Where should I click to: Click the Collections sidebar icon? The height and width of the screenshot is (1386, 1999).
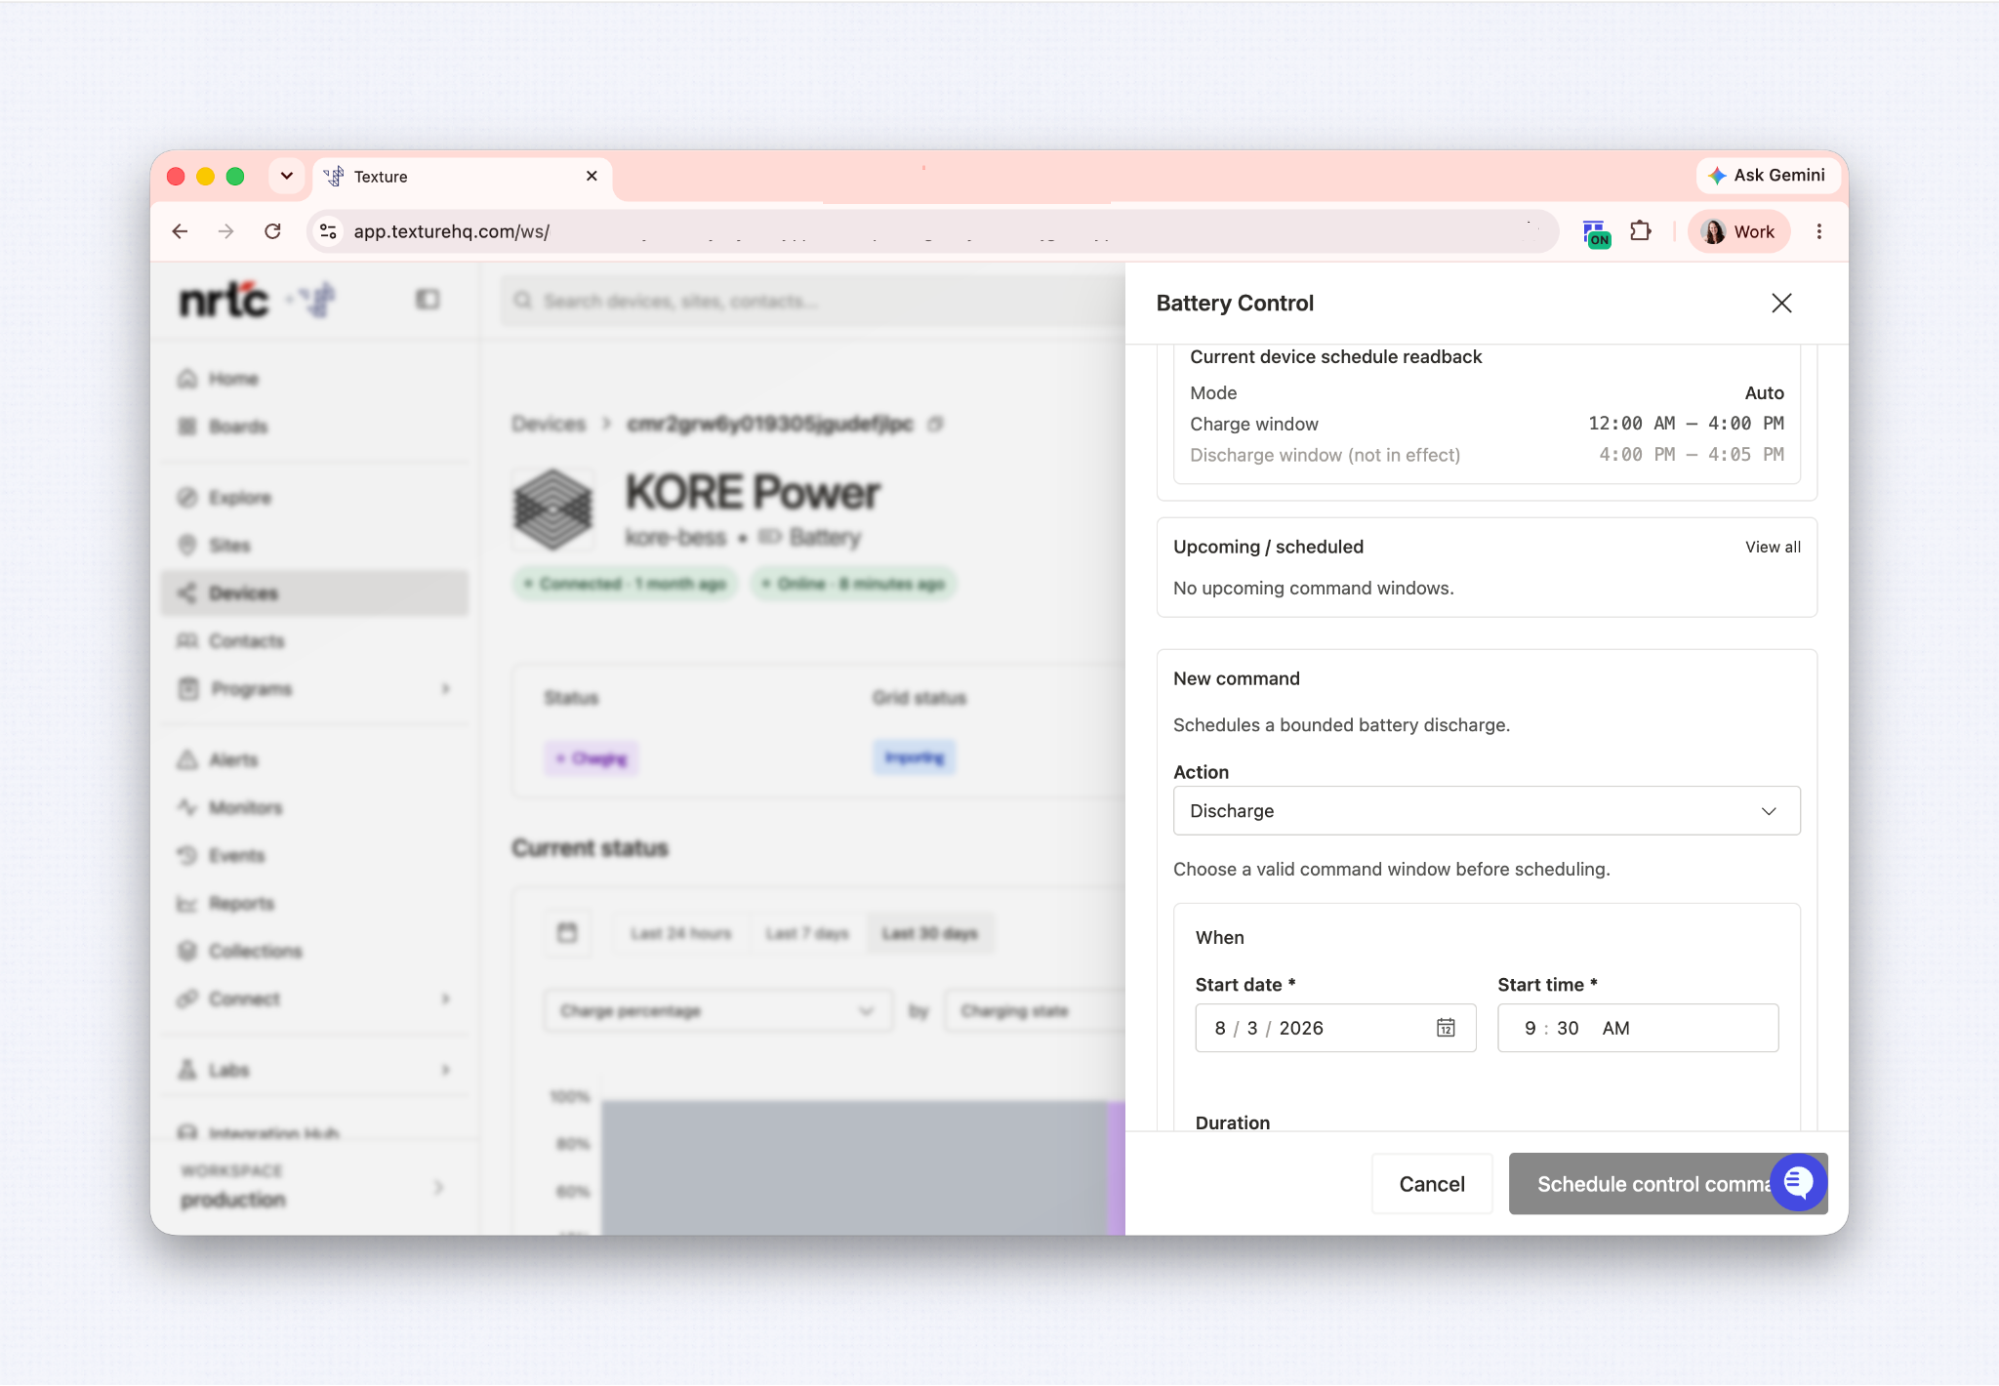pyautogui.click(x=187, y=951)
